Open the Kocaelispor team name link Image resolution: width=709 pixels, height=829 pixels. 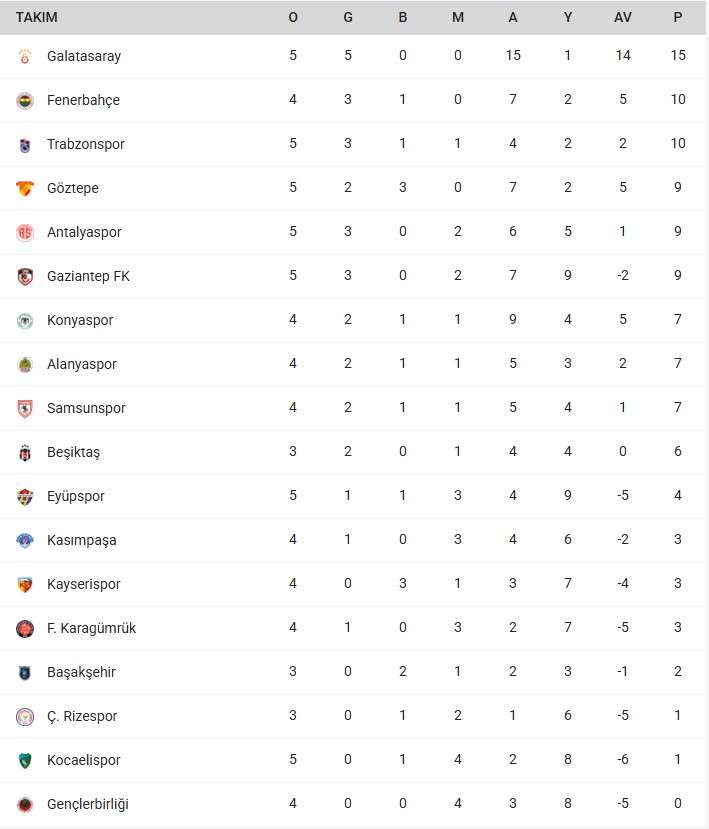[84, 760]
